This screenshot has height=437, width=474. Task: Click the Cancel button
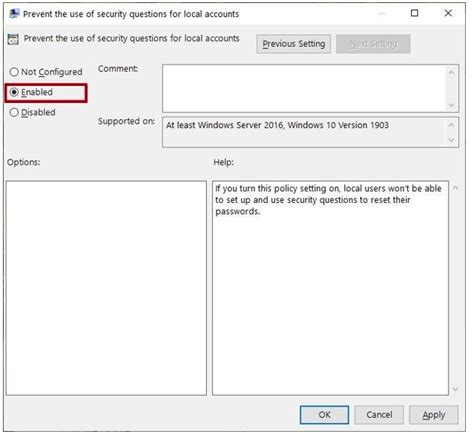(x=379, y=415)
